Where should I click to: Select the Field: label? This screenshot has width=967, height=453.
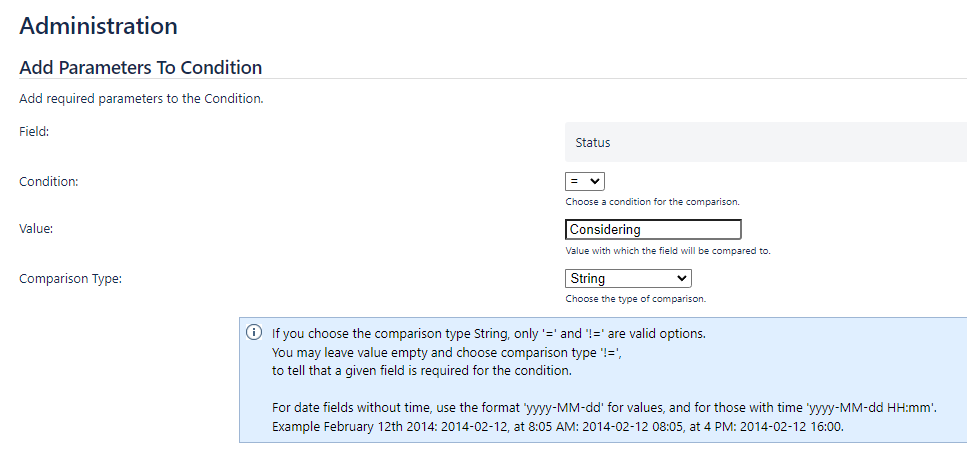pos(34,131)
